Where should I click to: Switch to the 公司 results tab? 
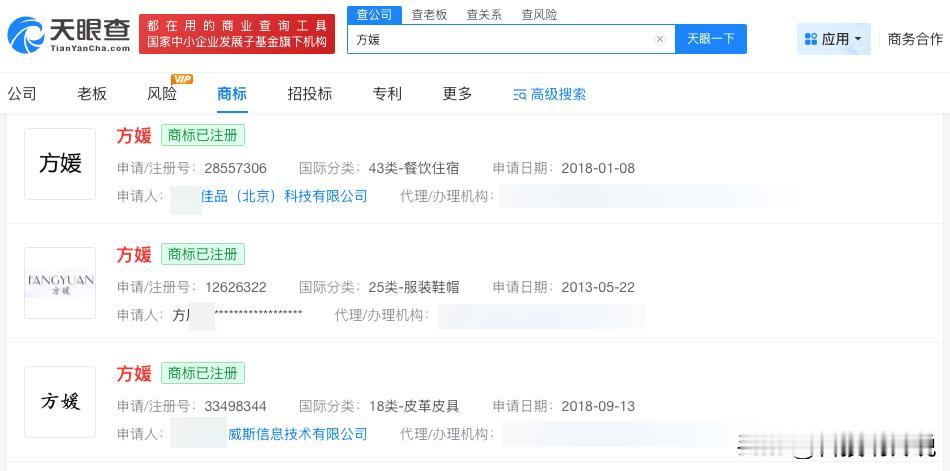click(x=22, y=93)
